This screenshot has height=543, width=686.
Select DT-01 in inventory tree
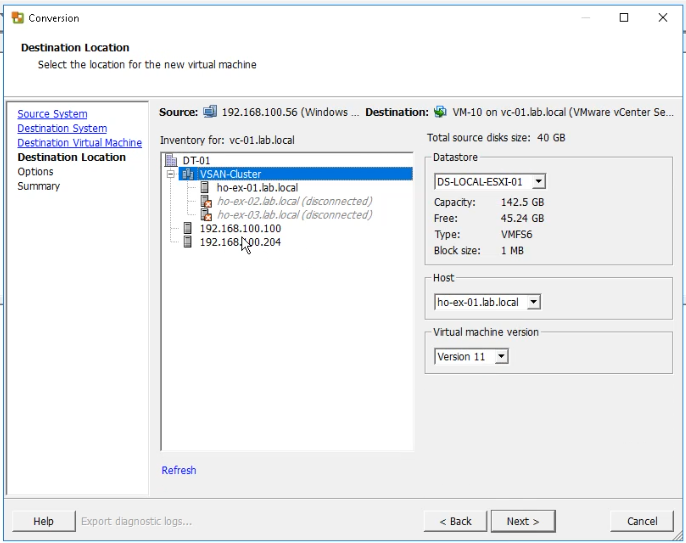[x=196, y=161]
